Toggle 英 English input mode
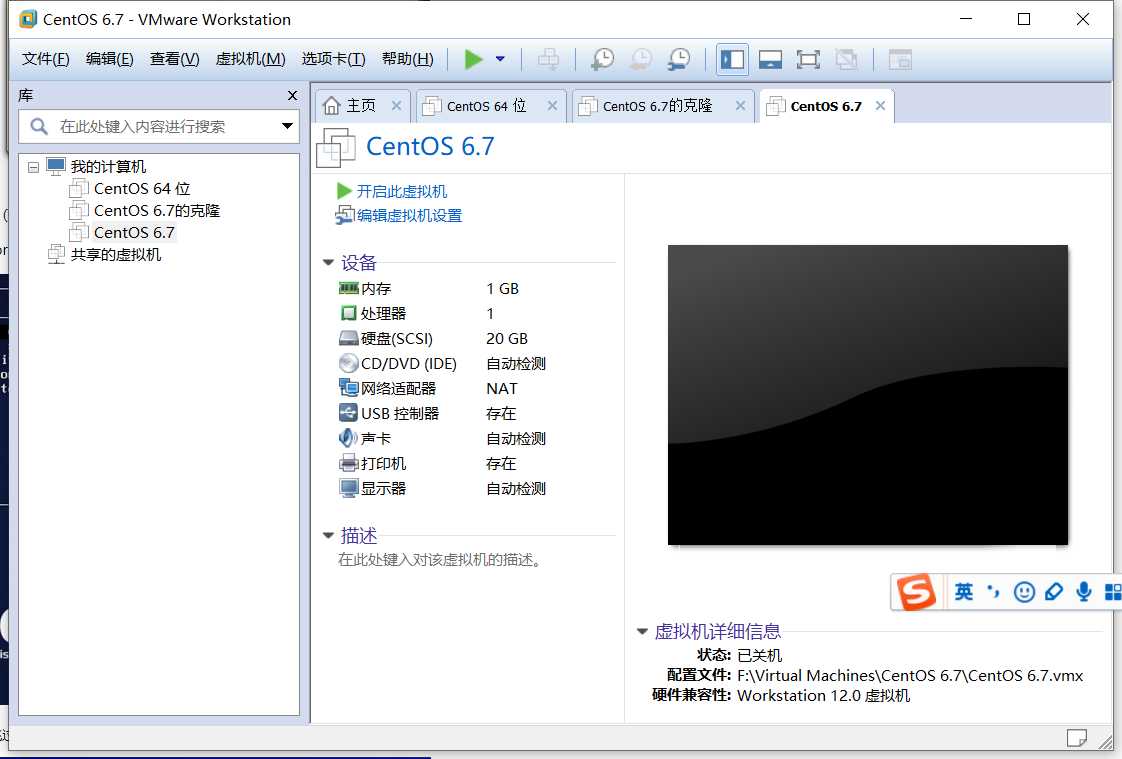Viewport: 1122px width, 759px height. [x=964, y=592]
